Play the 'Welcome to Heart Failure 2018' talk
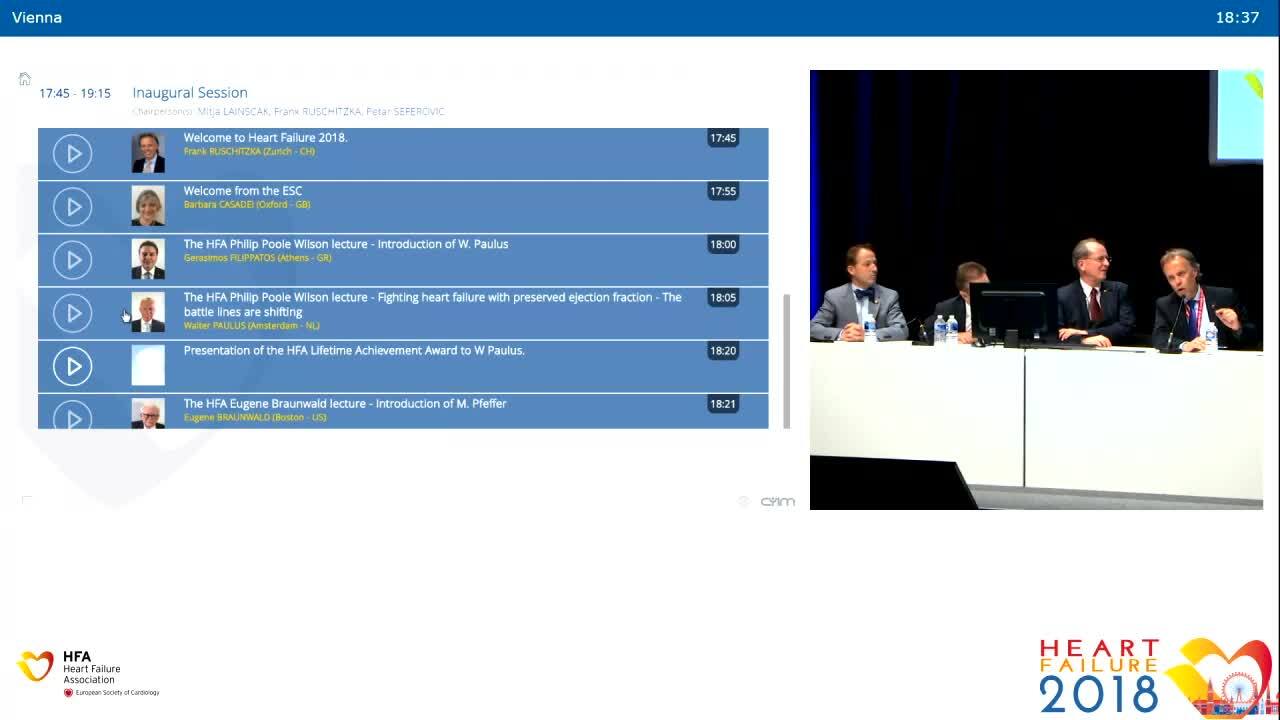The height and width of the screenshot is (720, 1280). click(x=72, y=154)
